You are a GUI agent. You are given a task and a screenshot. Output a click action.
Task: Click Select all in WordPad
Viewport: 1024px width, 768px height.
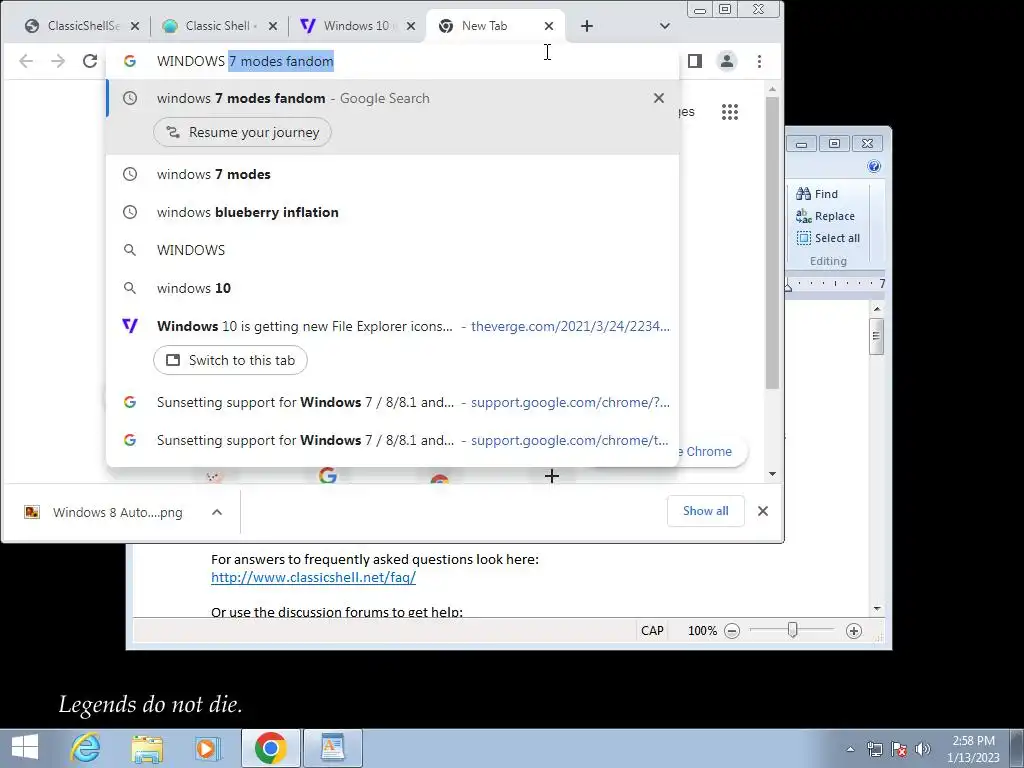point(828,238)
